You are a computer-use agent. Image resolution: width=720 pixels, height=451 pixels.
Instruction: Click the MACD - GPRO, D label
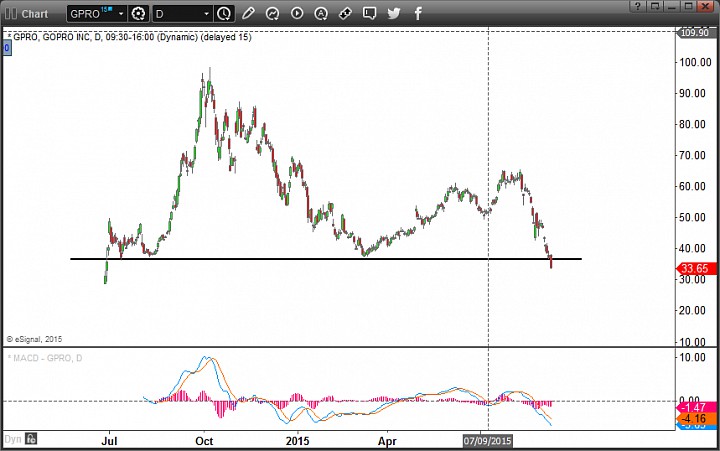(45, 358)
